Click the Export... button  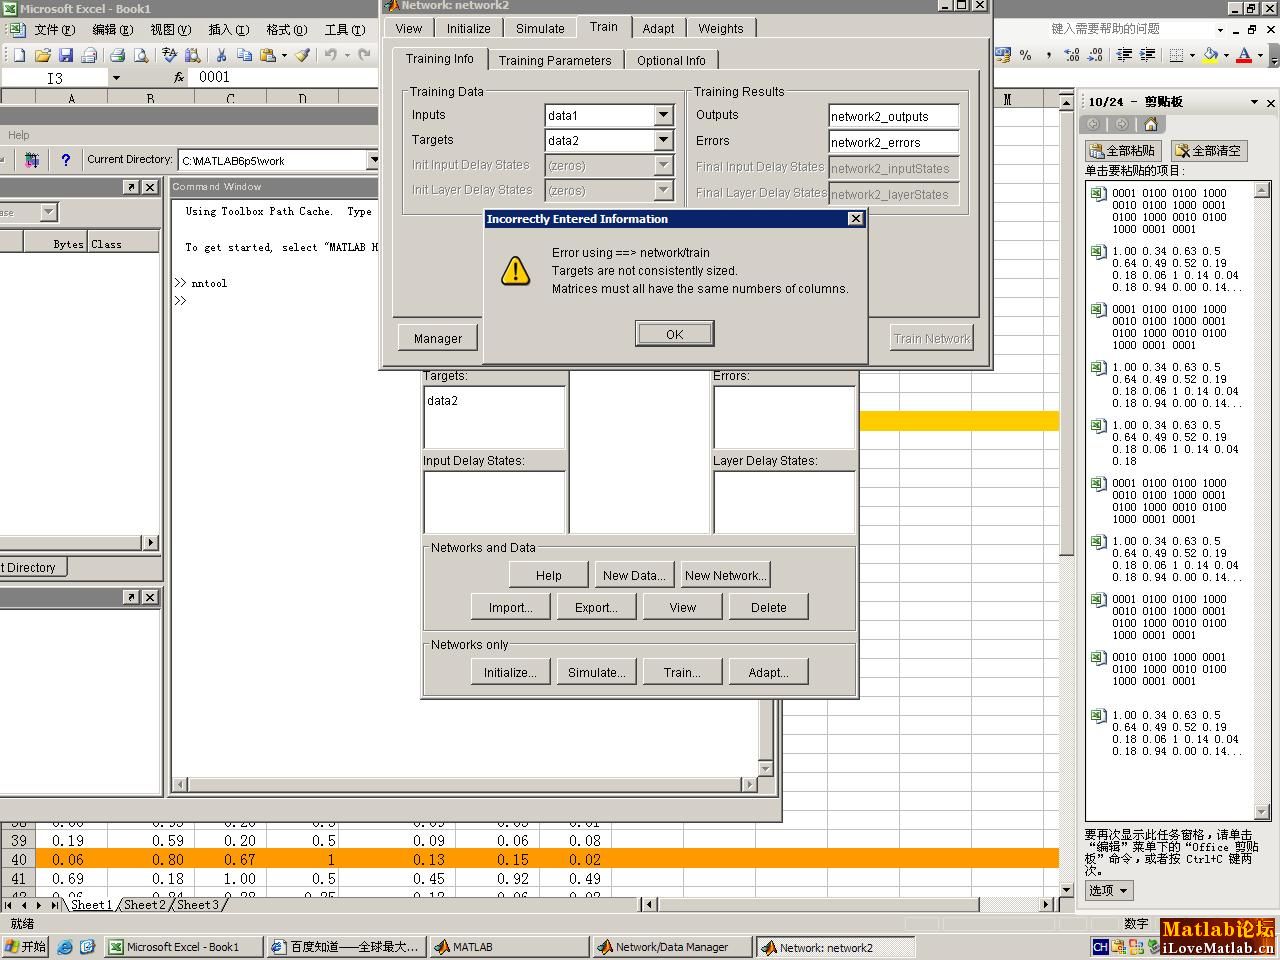[x=596, y=607]
